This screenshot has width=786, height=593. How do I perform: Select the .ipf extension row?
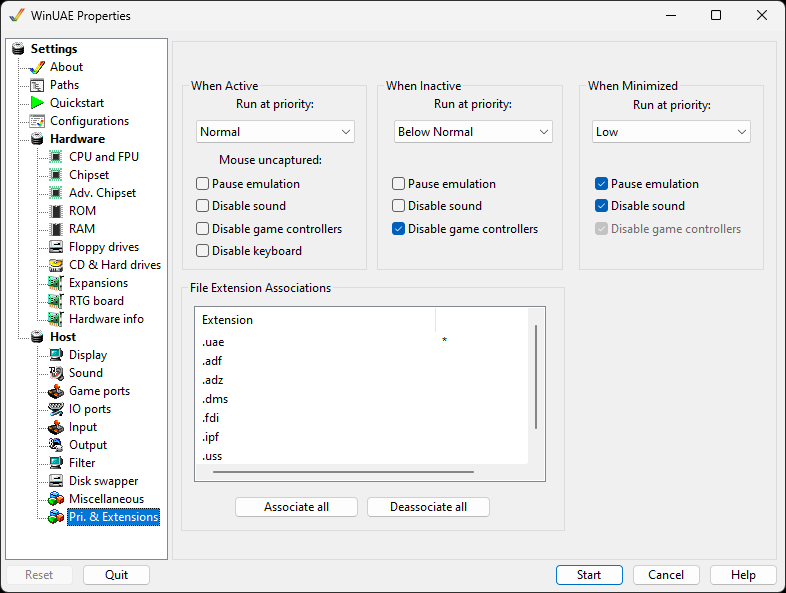click(x=361, y=437)
